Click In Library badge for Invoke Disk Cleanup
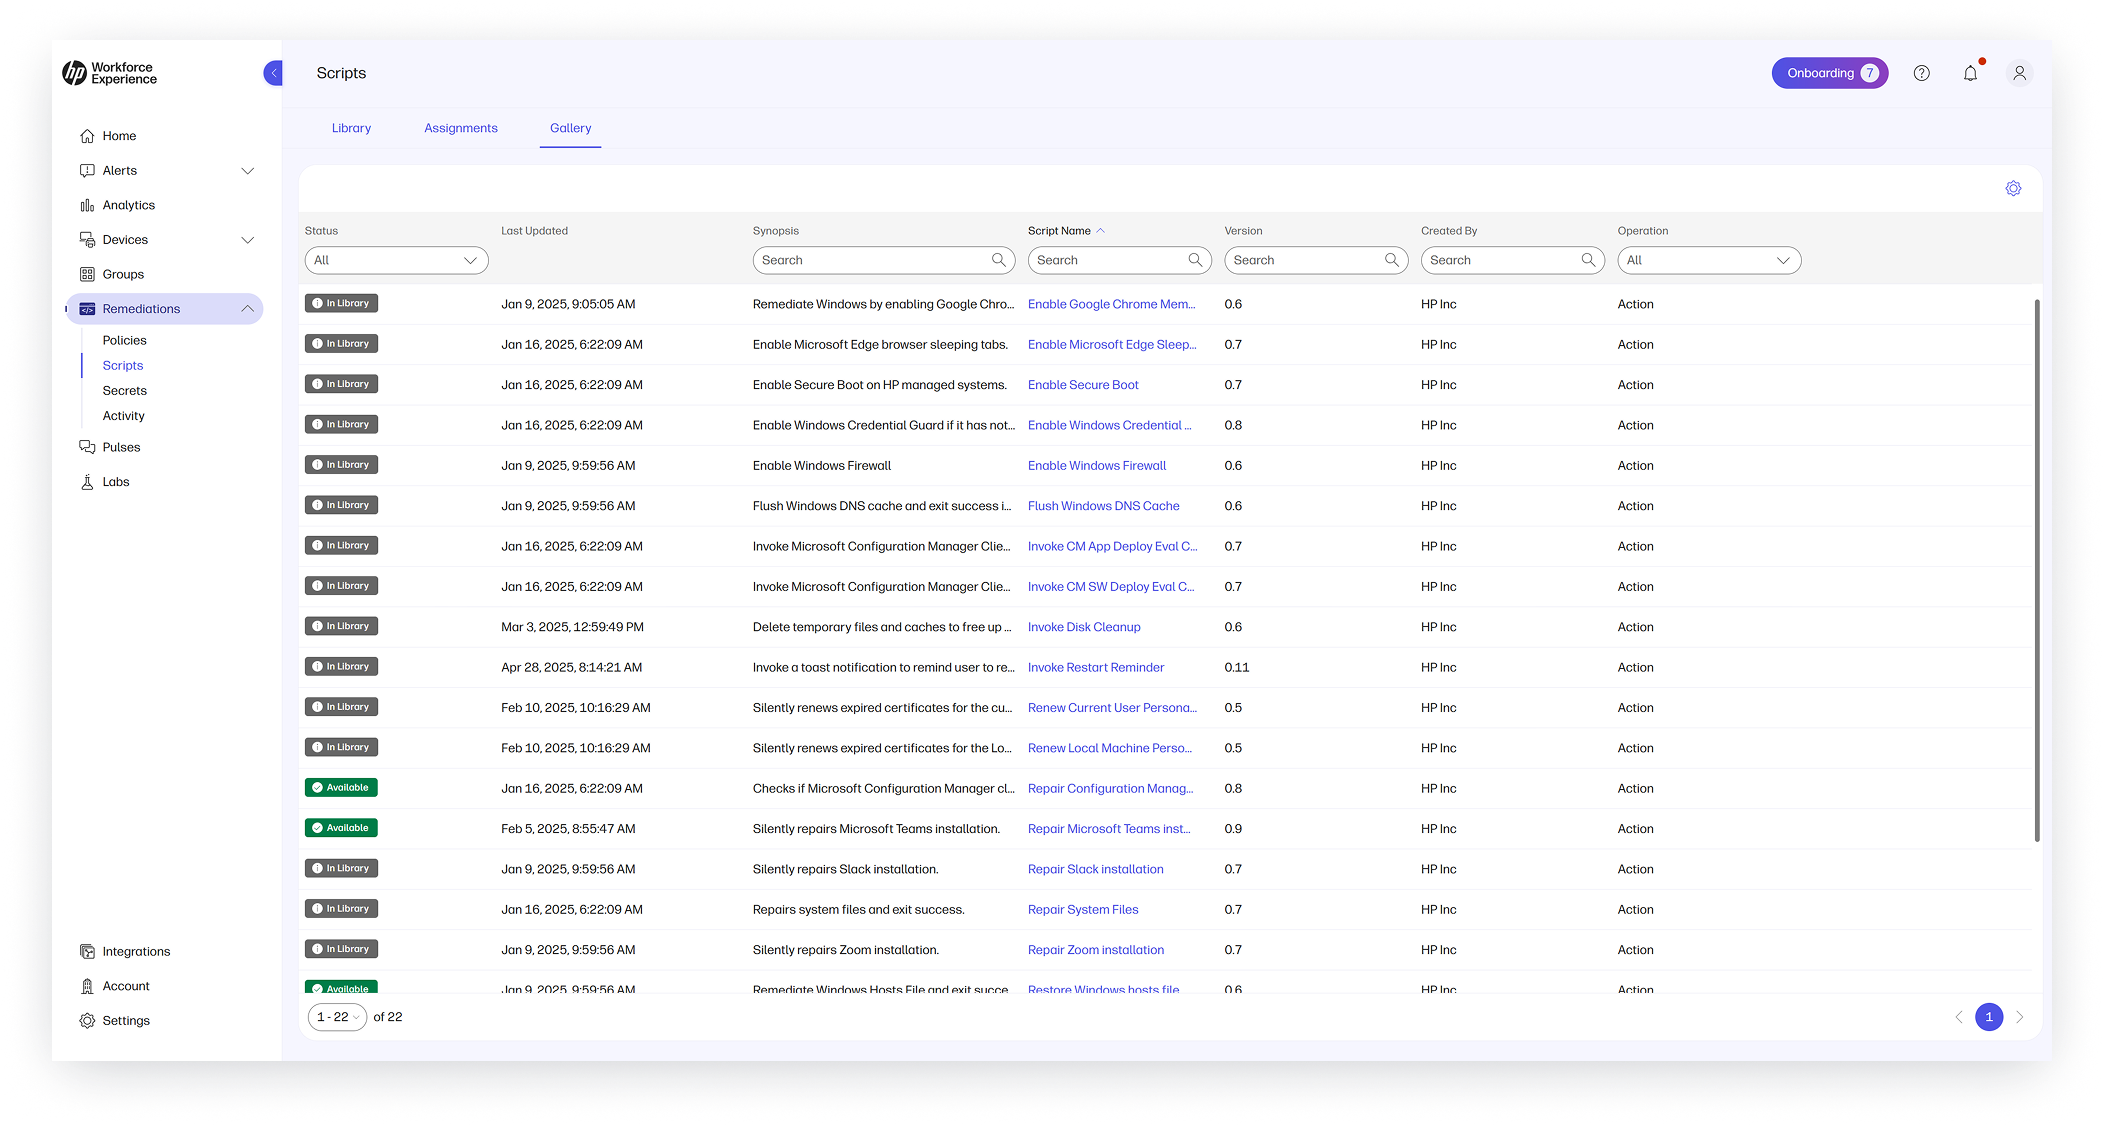This screenshot has width=2104, height=1125. 341,626
